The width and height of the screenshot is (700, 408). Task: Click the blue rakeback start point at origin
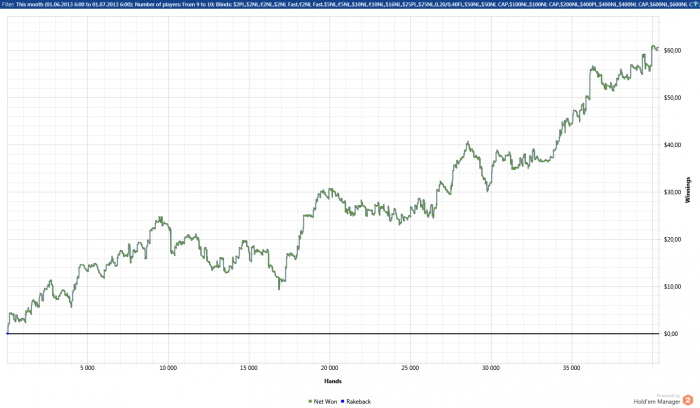tap(8, 333)
